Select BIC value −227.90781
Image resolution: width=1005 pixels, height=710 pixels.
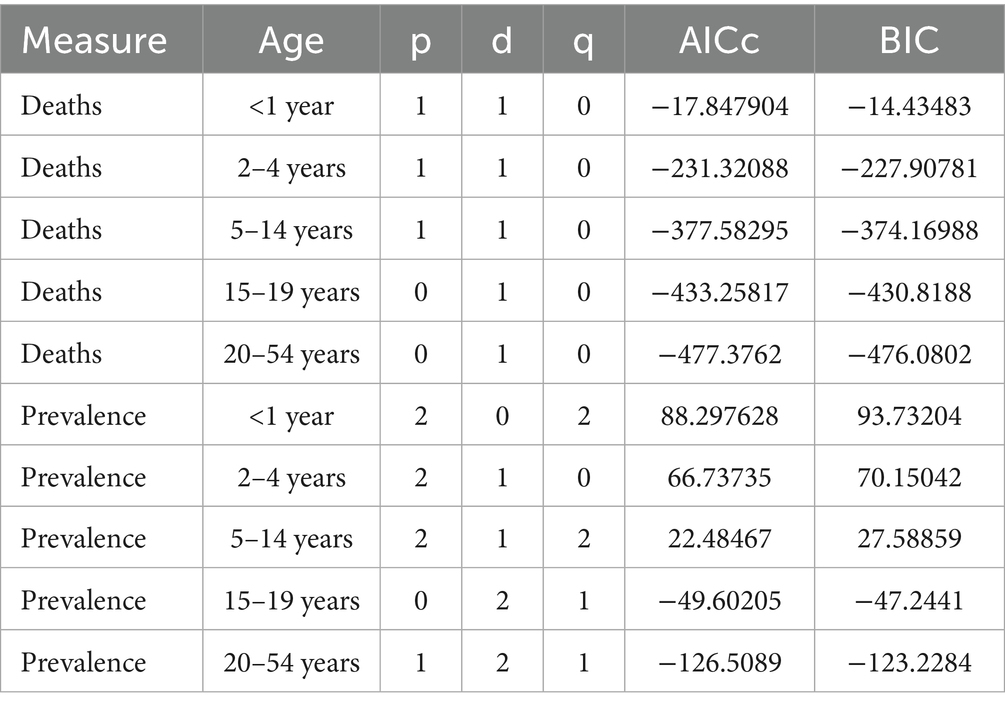coord(909,168)
